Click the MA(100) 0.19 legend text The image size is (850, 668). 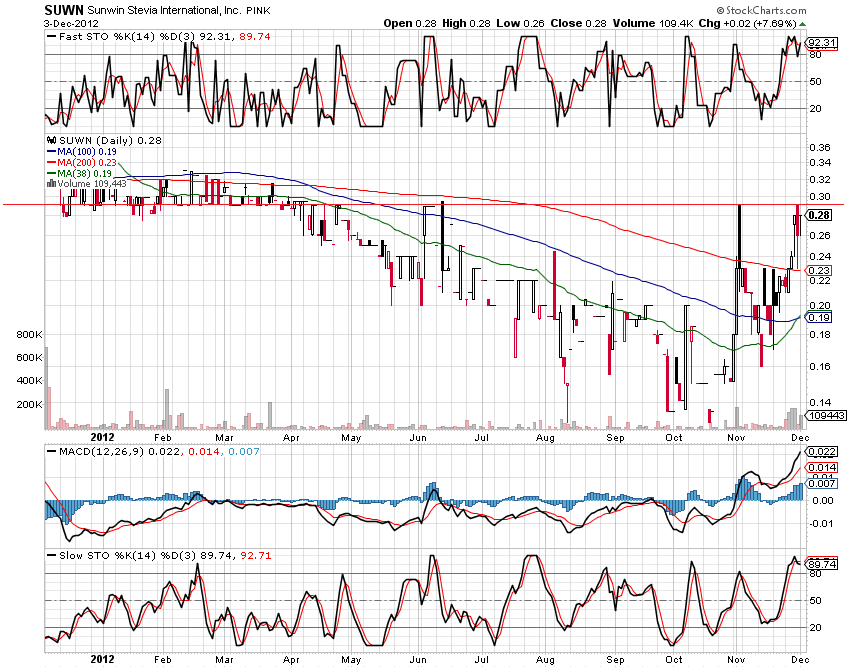click(87, 152)
